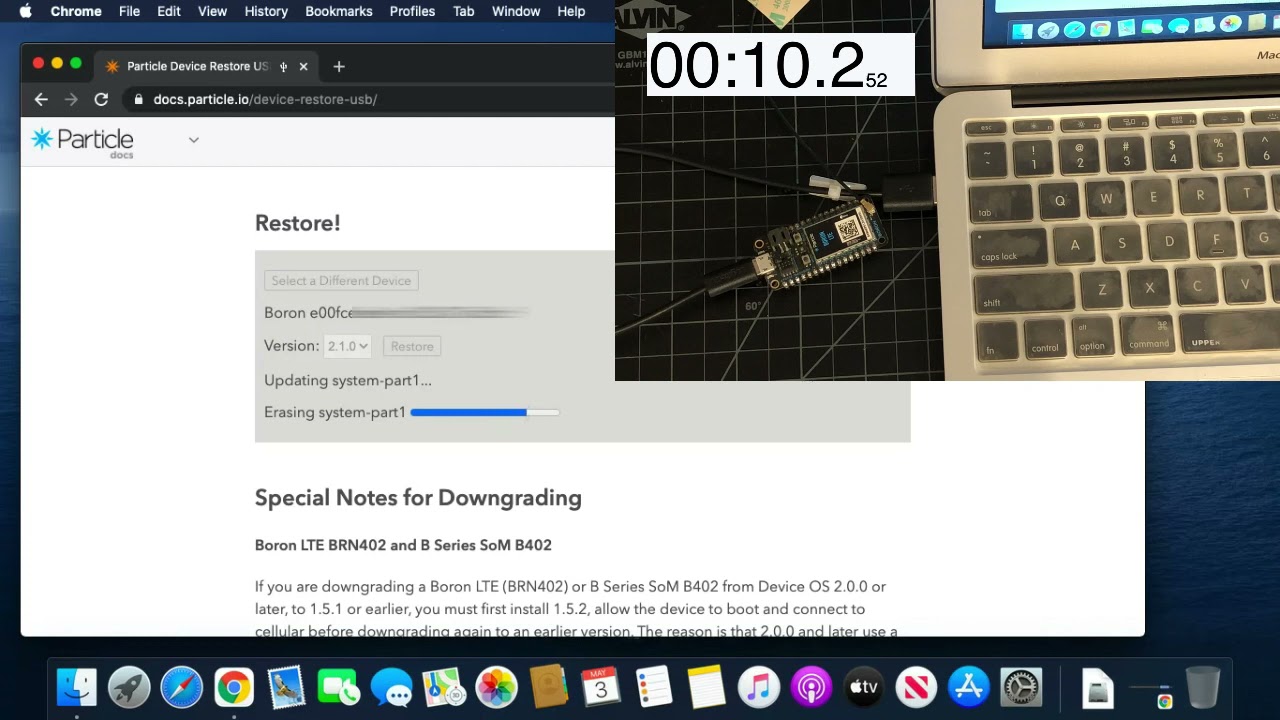Click the Version: label text
The height and width of the screenshot is (720, 1280).
click(292, 346)
